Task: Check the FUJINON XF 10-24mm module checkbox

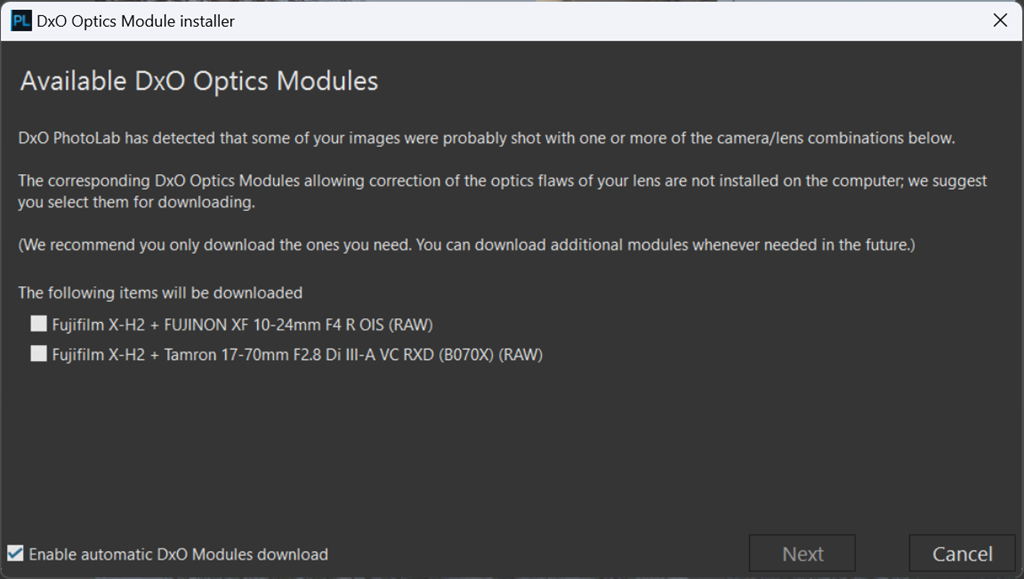Action: coord(39,324)
